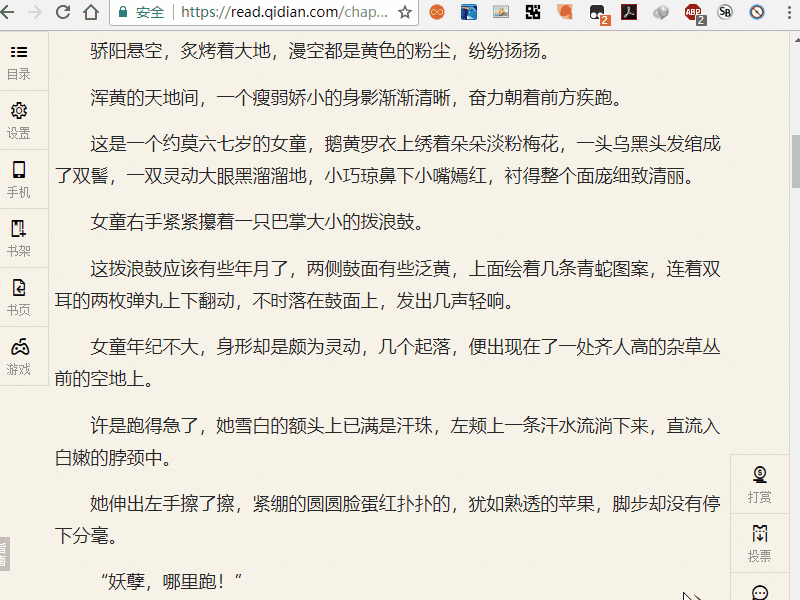The image size is (800, 600).
Task: Click the paragraph starting 骄阳悬空
Action: pos(320,51)
